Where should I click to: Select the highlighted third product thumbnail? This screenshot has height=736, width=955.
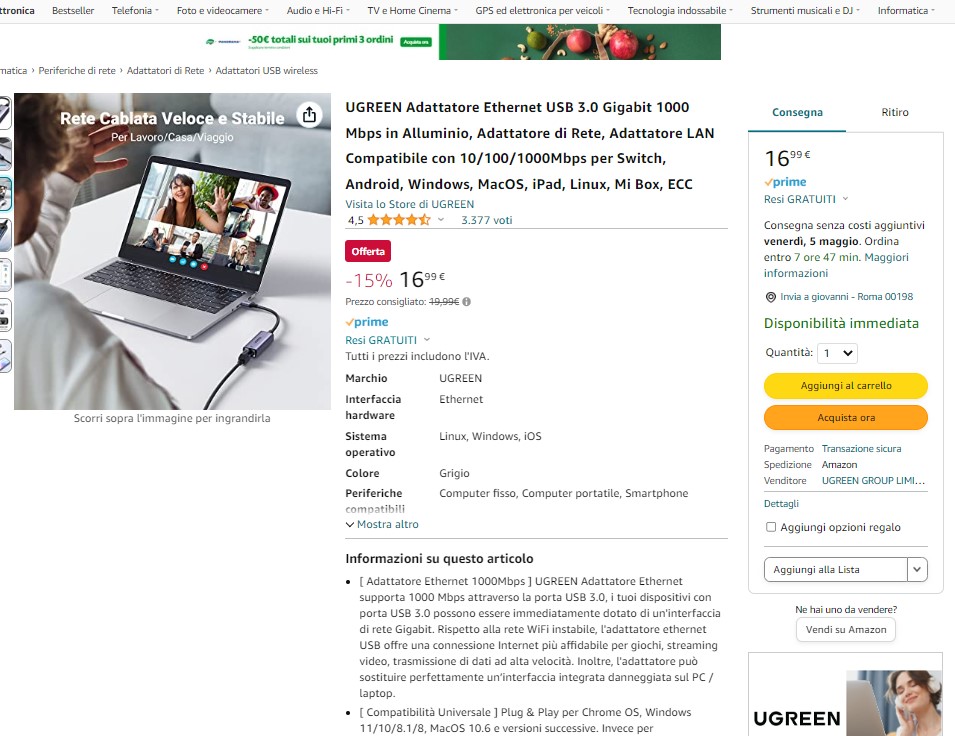5,194
